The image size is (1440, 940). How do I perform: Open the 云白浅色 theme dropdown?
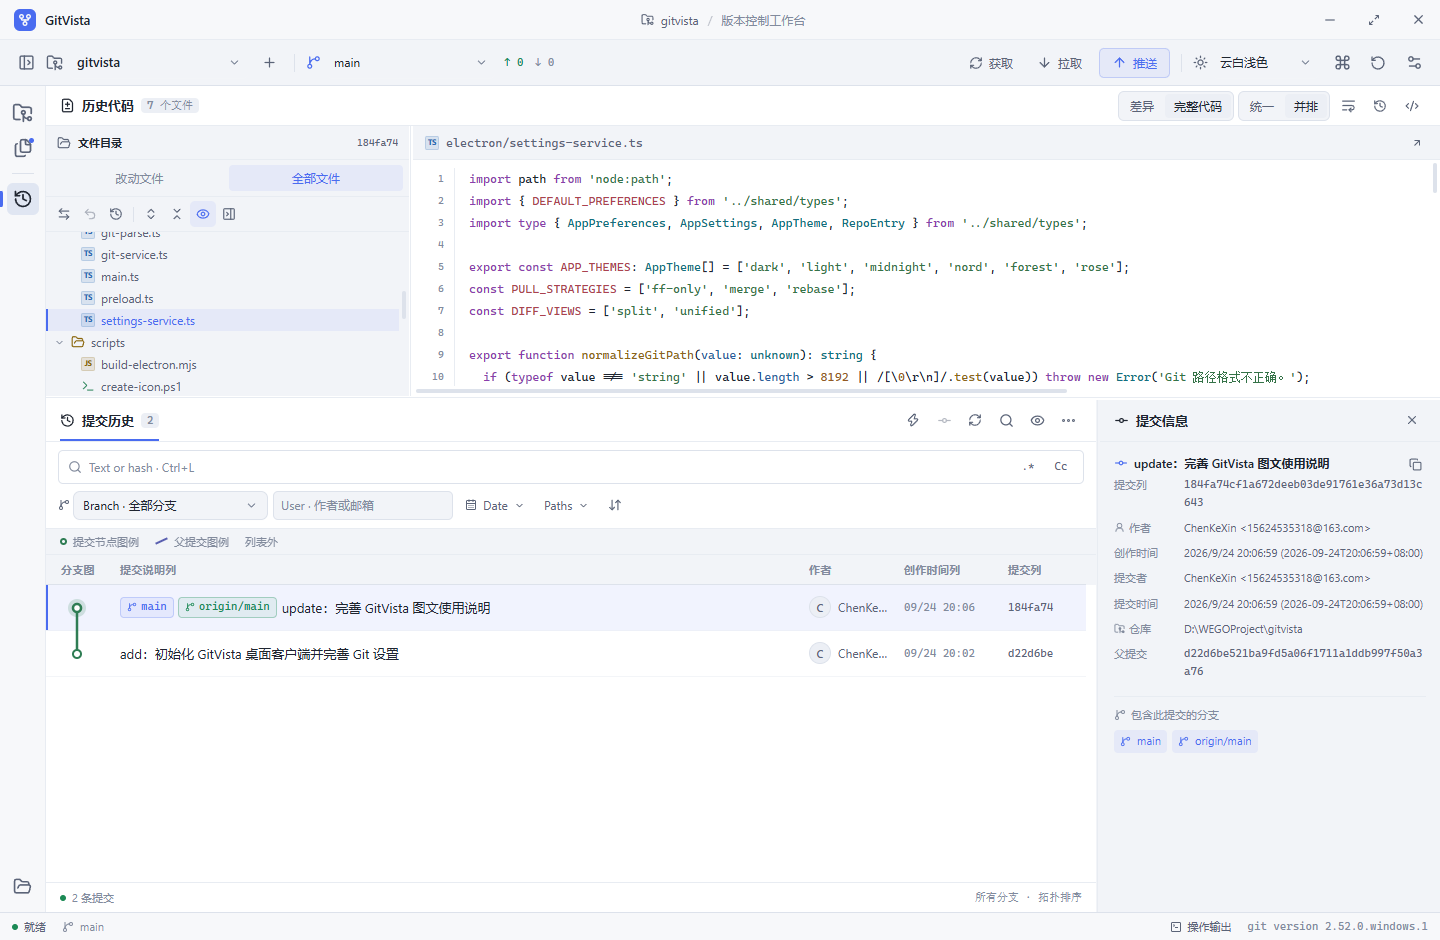1252,63
